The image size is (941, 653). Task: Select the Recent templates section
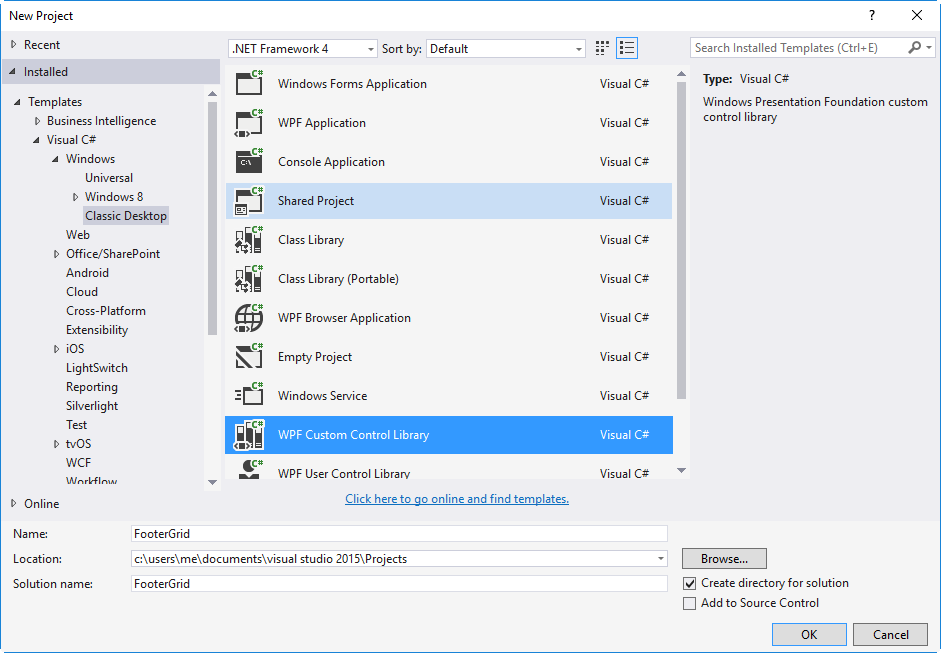(40, 44)
